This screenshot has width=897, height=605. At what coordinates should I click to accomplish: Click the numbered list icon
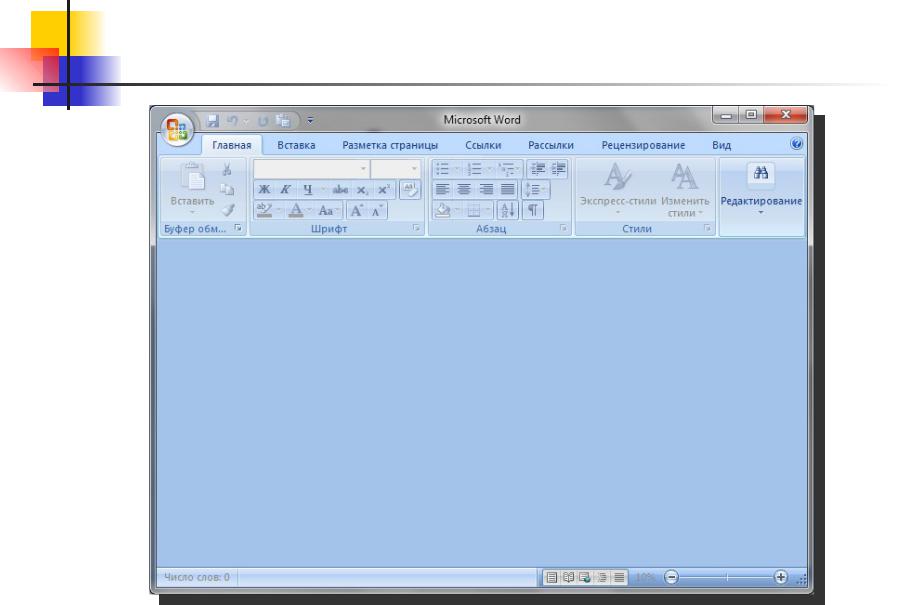pos(474,169)
